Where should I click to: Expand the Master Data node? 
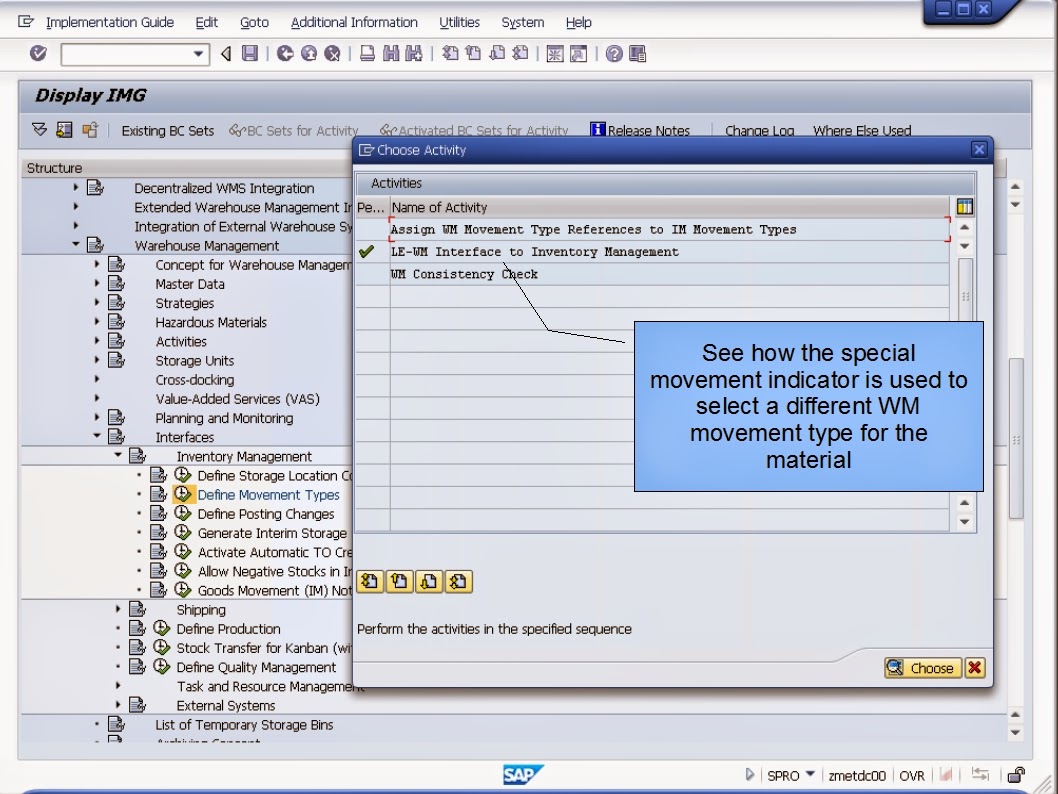tap(96, 283)
